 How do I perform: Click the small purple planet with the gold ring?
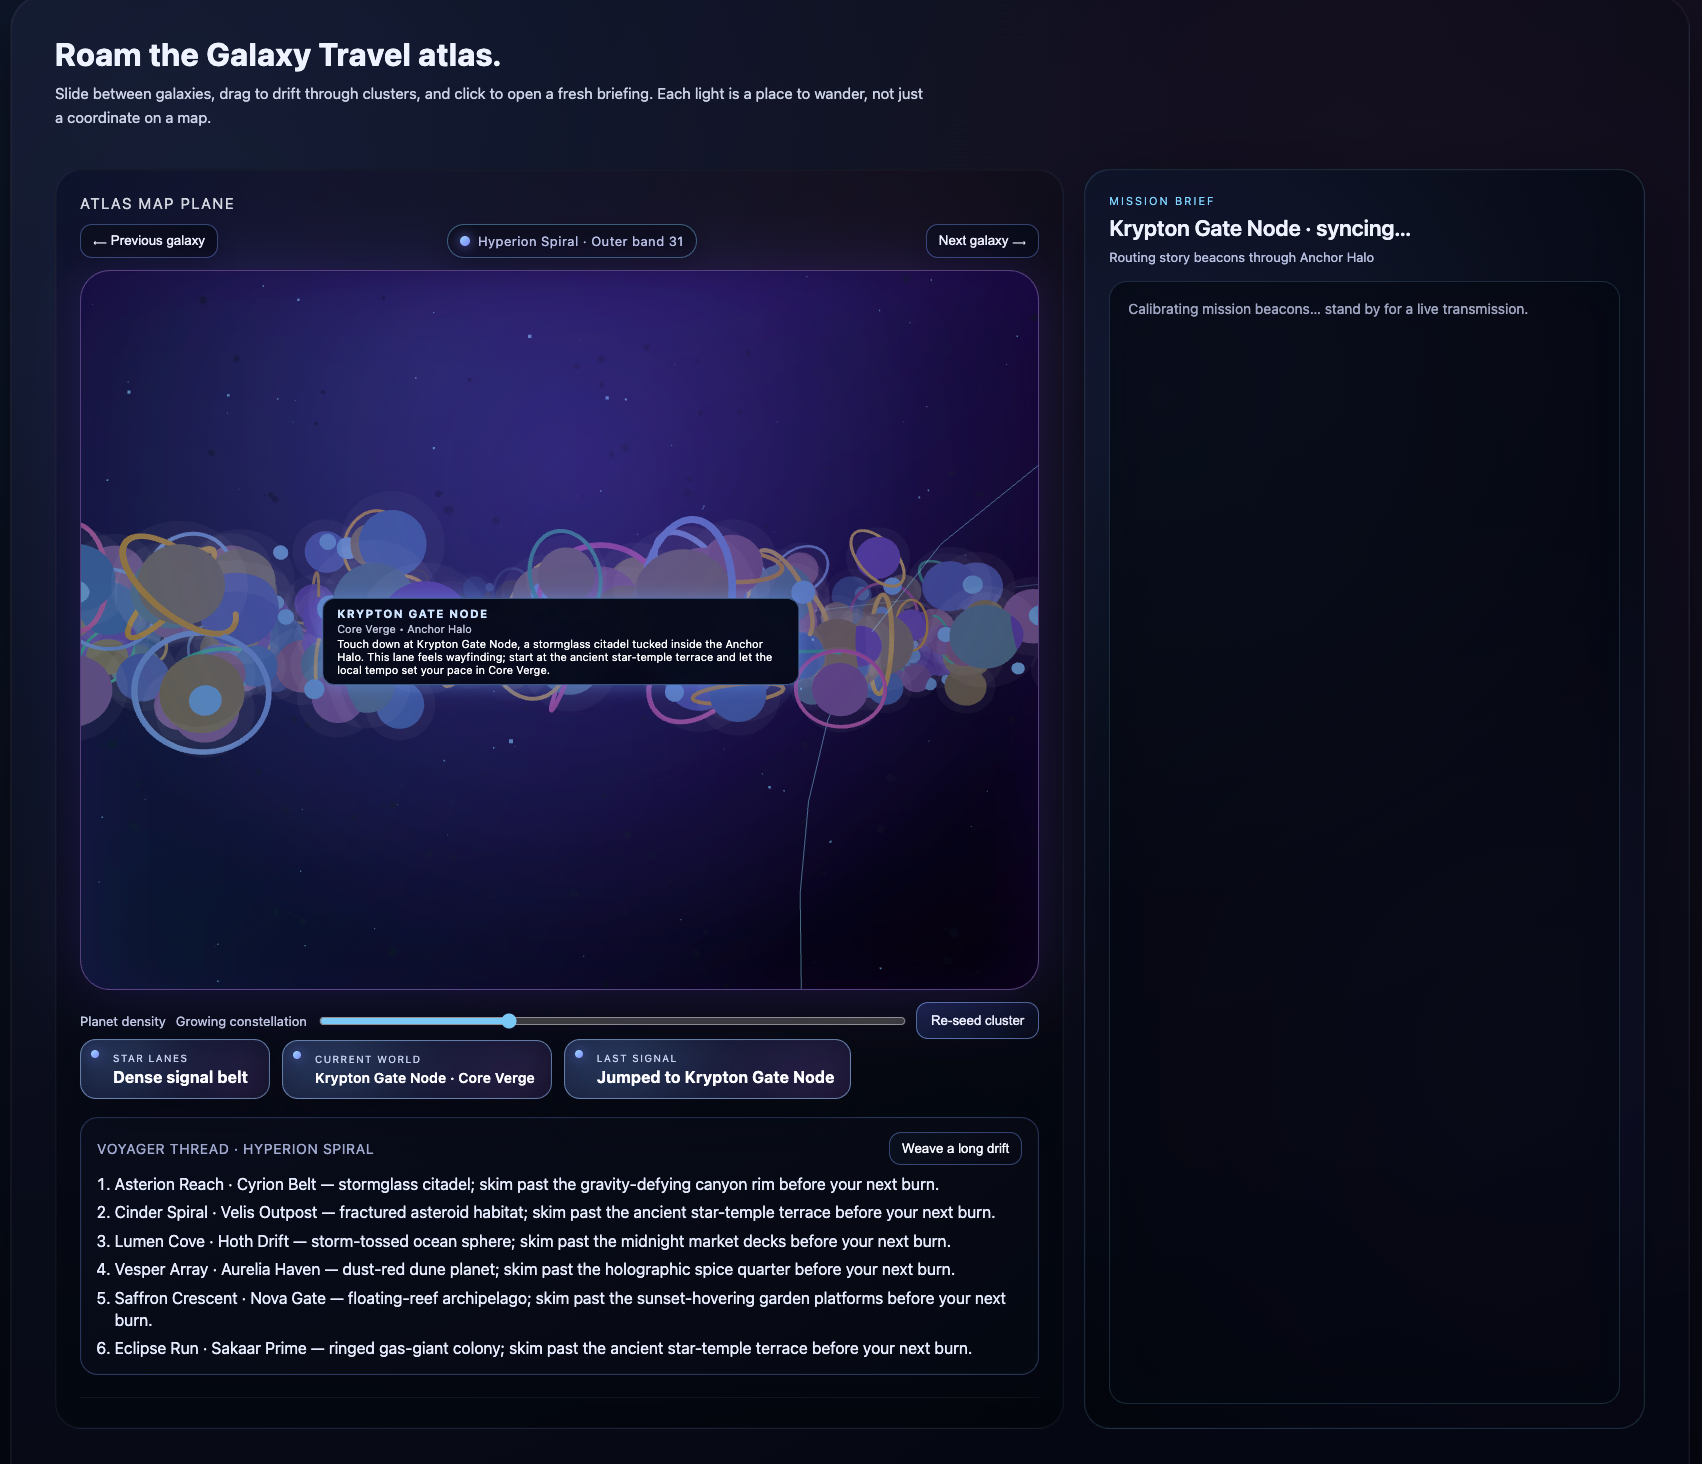878,557
